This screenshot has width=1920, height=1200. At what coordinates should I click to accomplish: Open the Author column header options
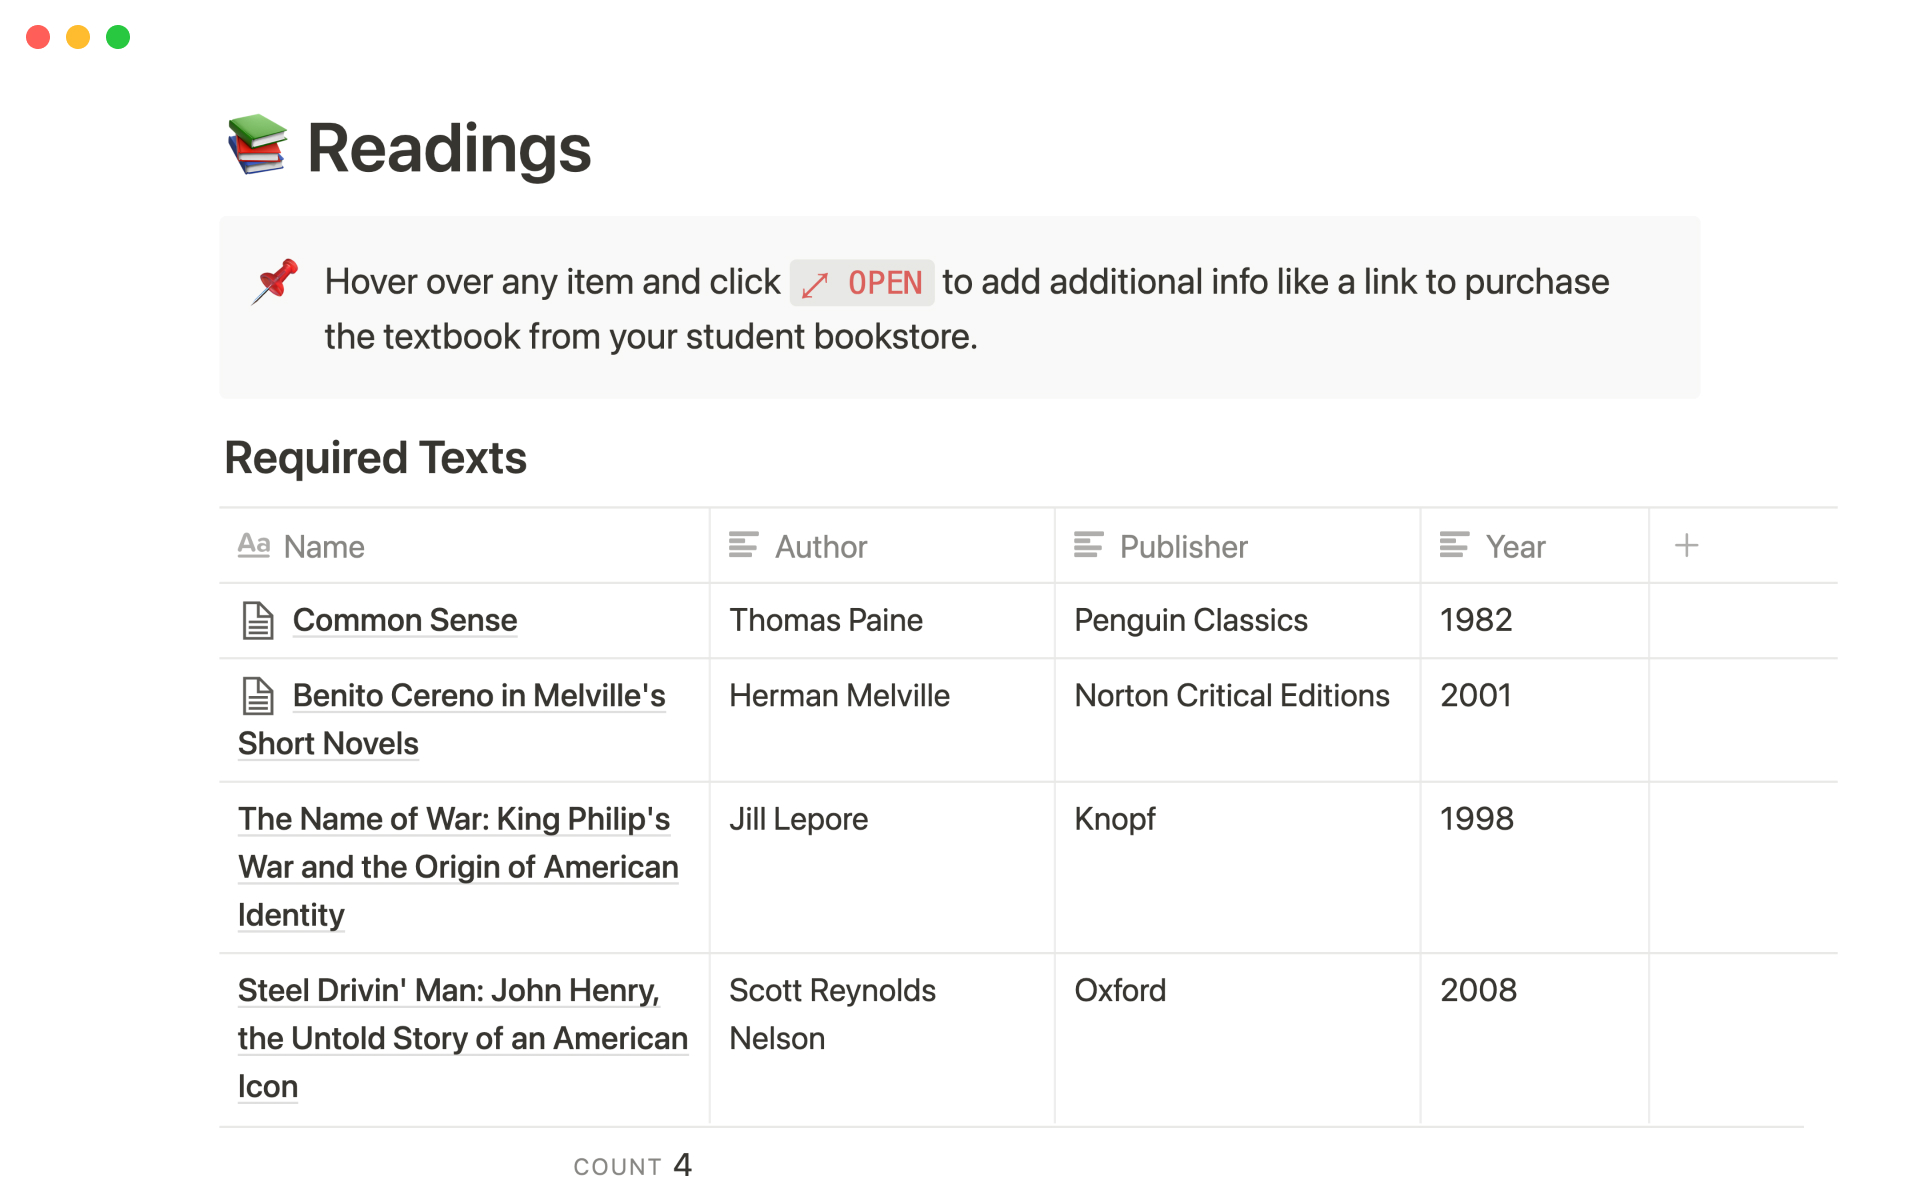tap(821, 547)
